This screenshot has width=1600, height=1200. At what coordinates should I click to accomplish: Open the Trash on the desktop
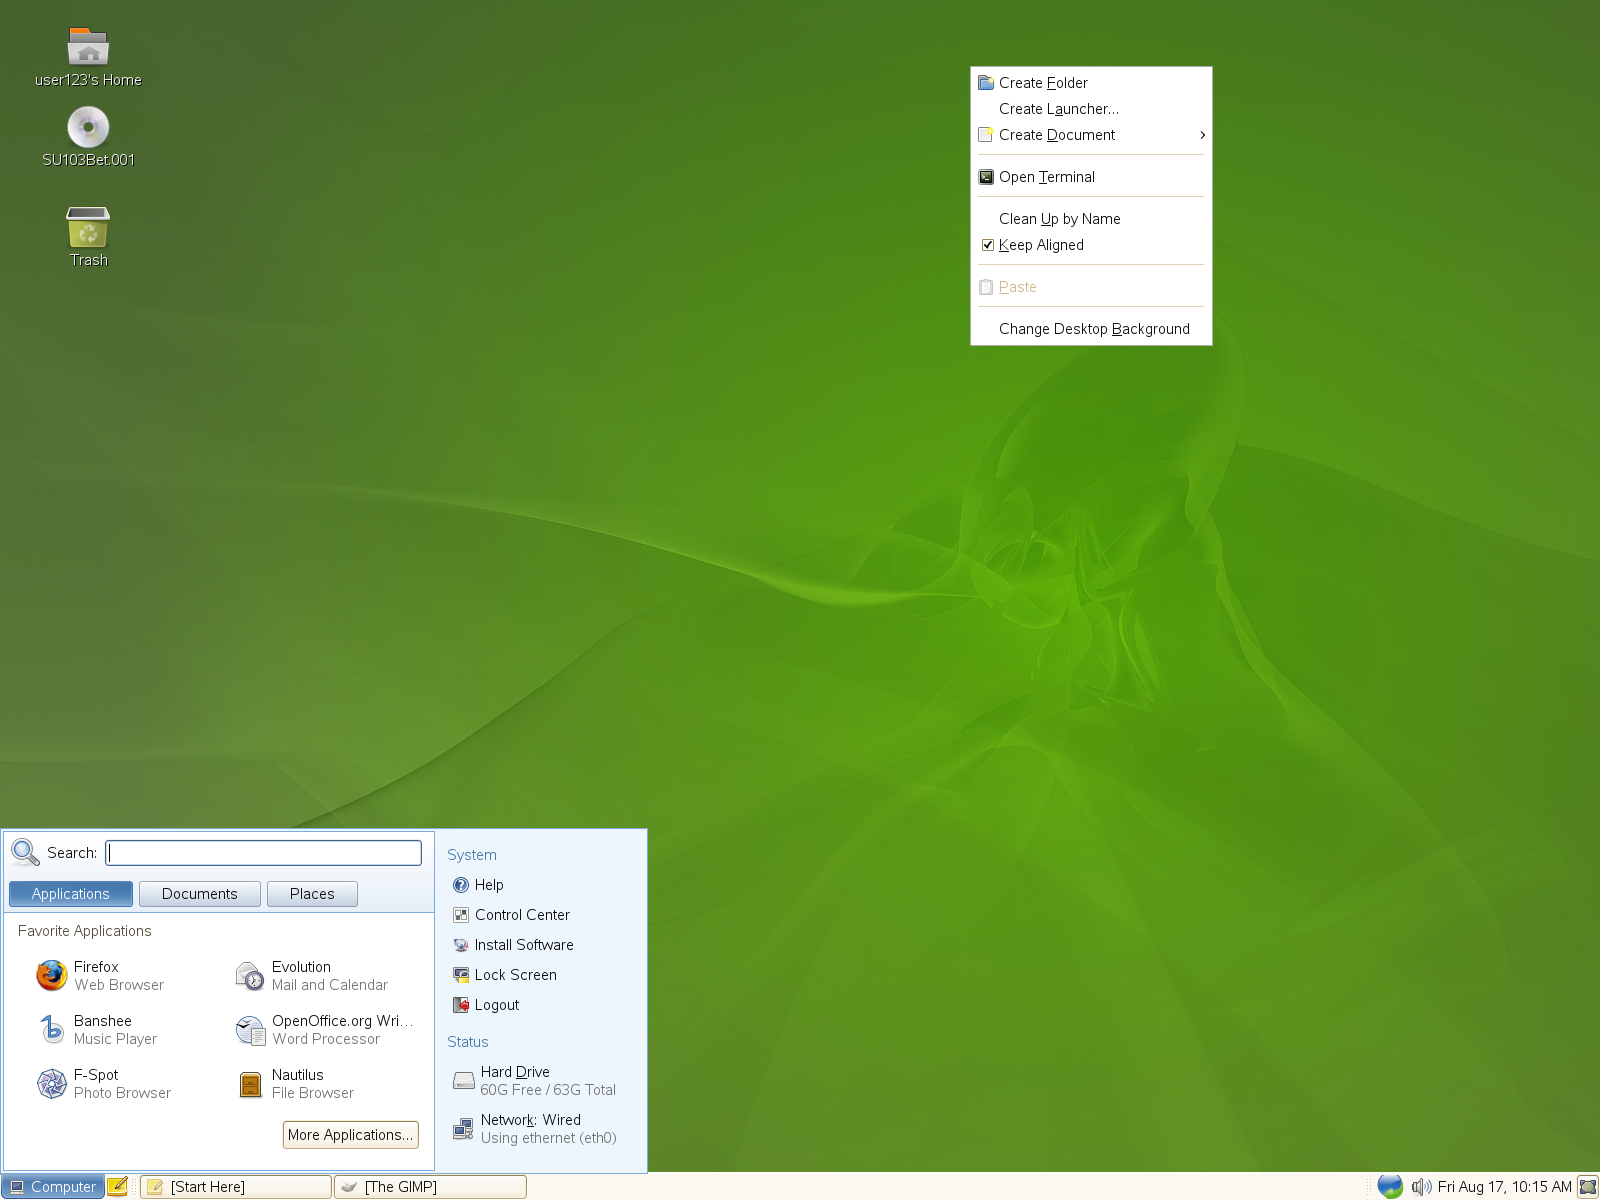88,230
